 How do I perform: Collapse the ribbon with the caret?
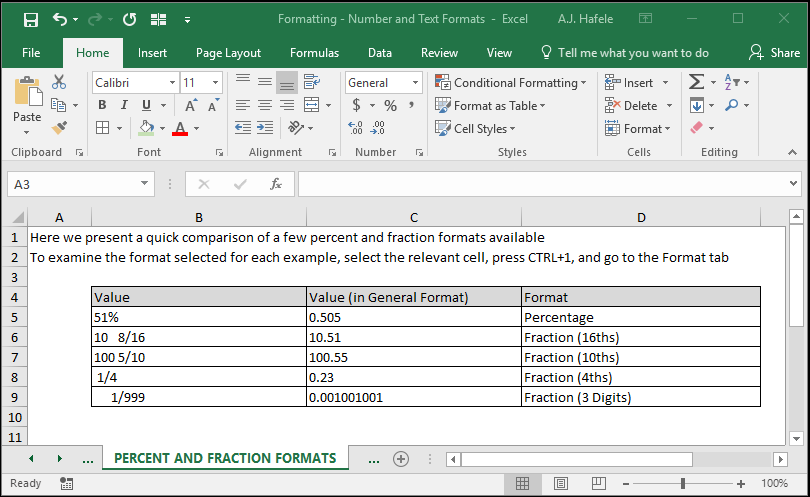(x=792, y=152)
